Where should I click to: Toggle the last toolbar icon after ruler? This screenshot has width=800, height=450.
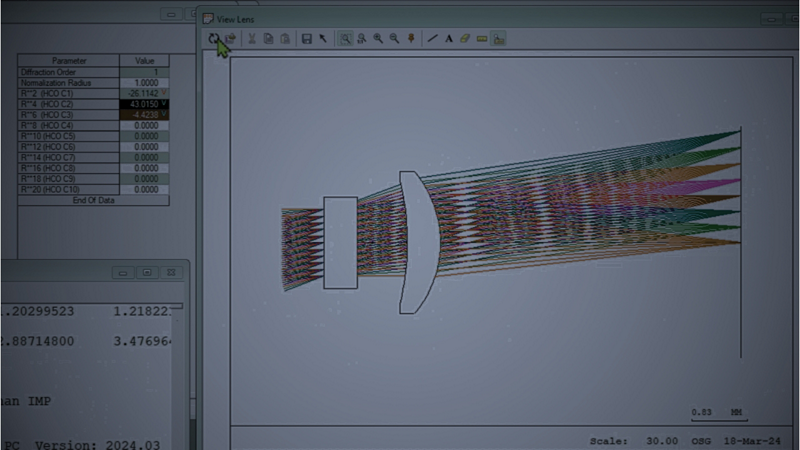click(498, 39)
